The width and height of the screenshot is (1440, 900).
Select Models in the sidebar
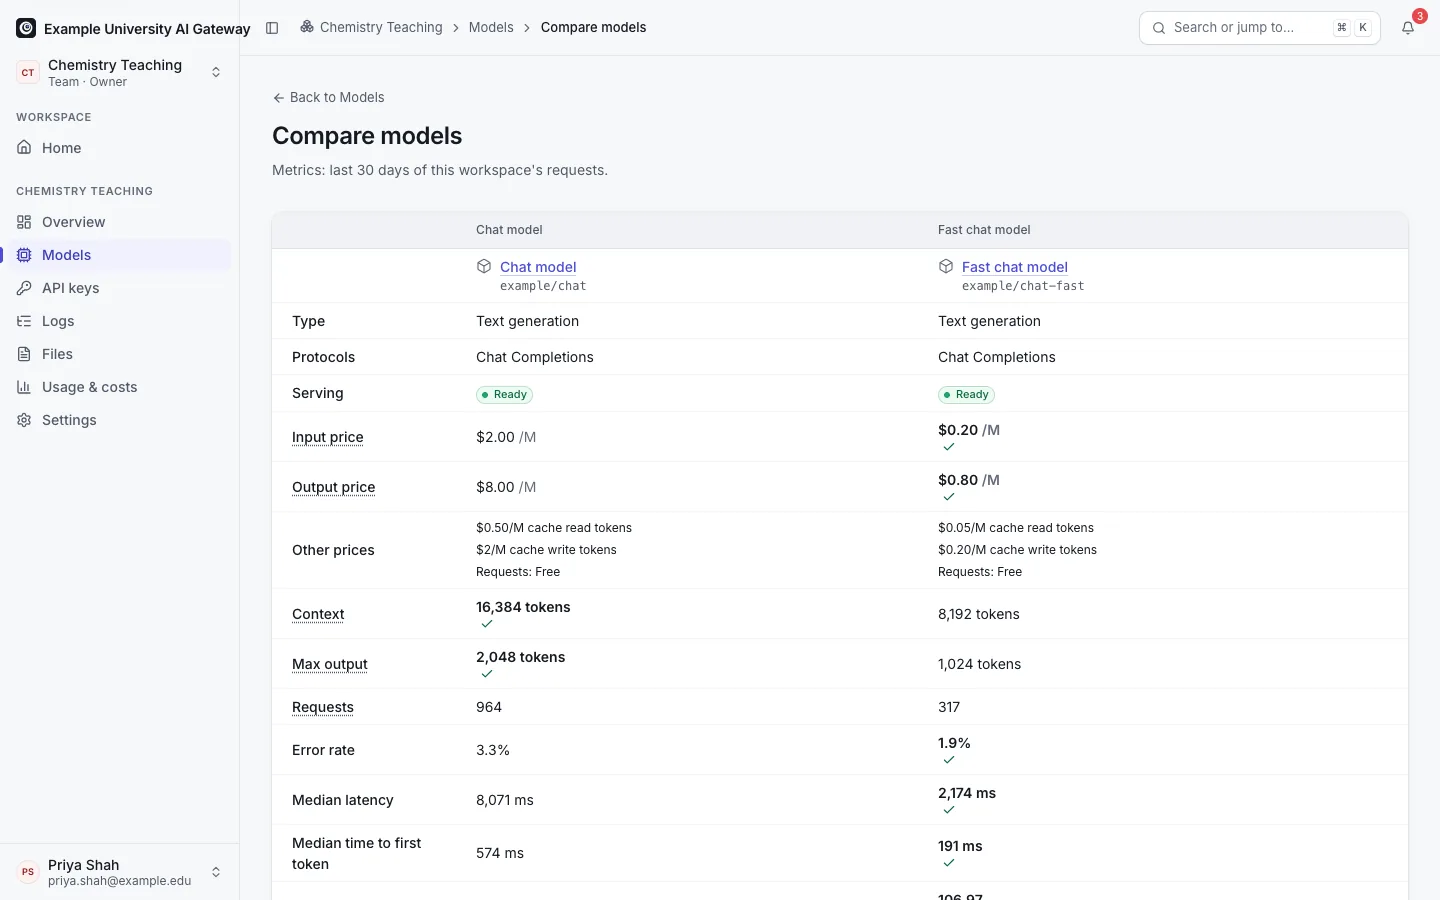pos(120,255)
